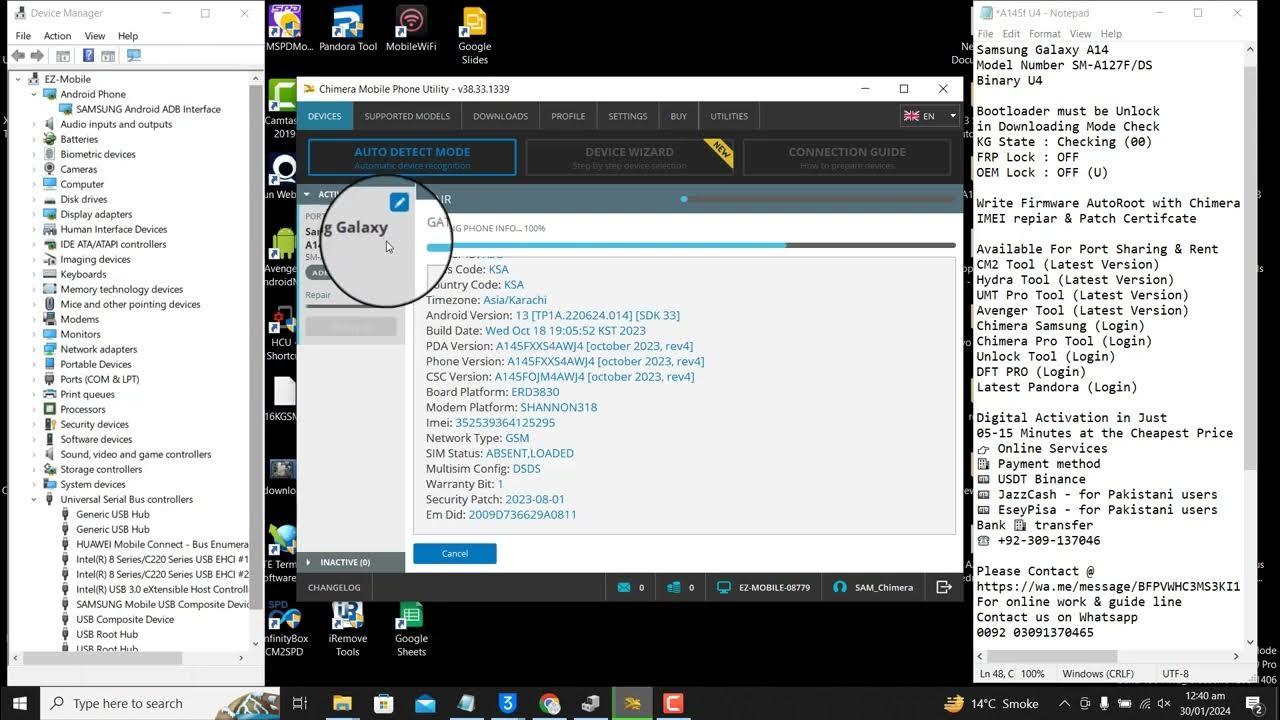
Task: Open the iRemove Tools desktop shortcut
Action: 347,630
